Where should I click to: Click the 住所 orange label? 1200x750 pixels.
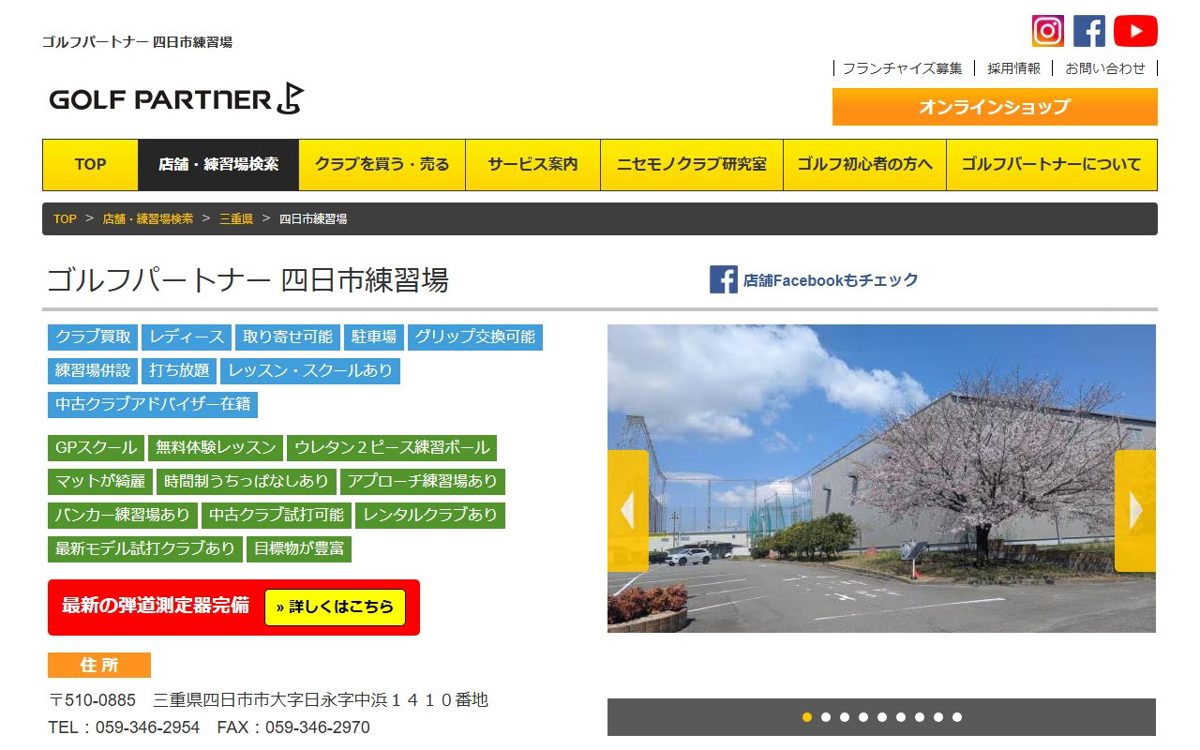[99, 665]
